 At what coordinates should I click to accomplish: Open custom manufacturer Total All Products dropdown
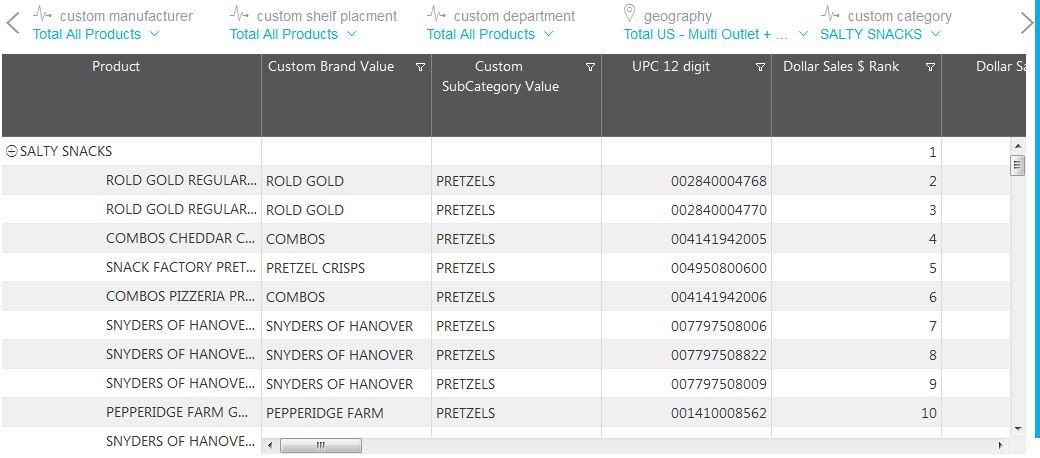[154, 34]
